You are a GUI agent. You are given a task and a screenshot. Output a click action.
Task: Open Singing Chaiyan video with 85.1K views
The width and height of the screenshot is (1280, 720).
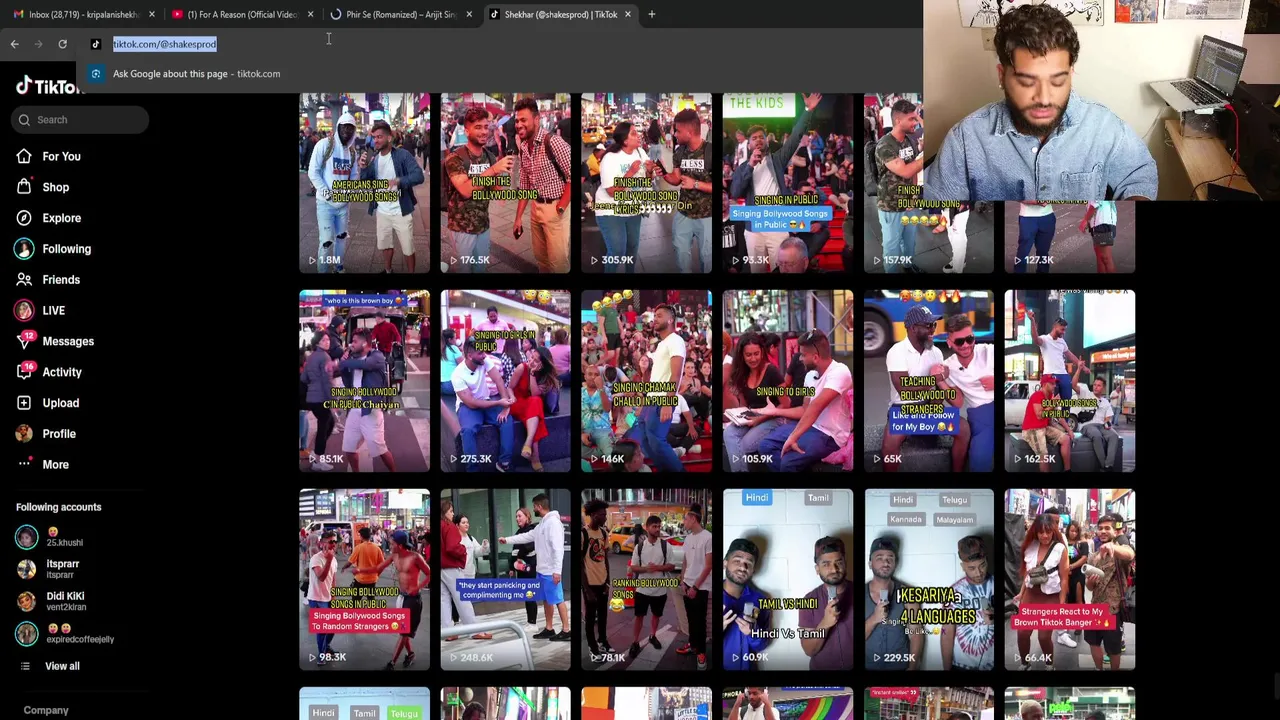pos(364,381)
